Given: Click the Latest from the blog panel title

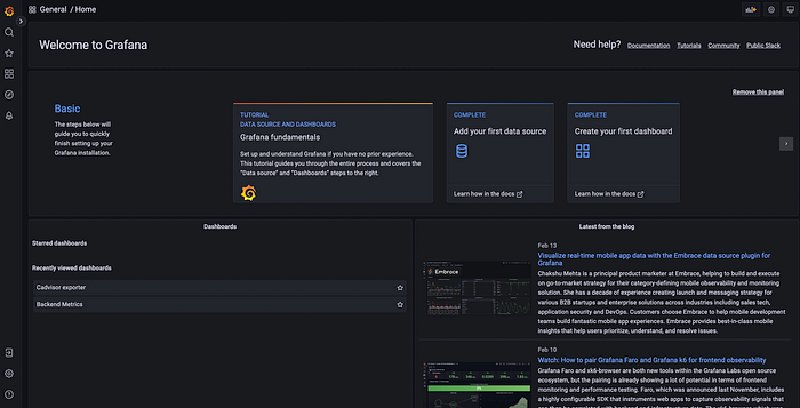Looking at the screenshot, I should click(x=607, y=227).
